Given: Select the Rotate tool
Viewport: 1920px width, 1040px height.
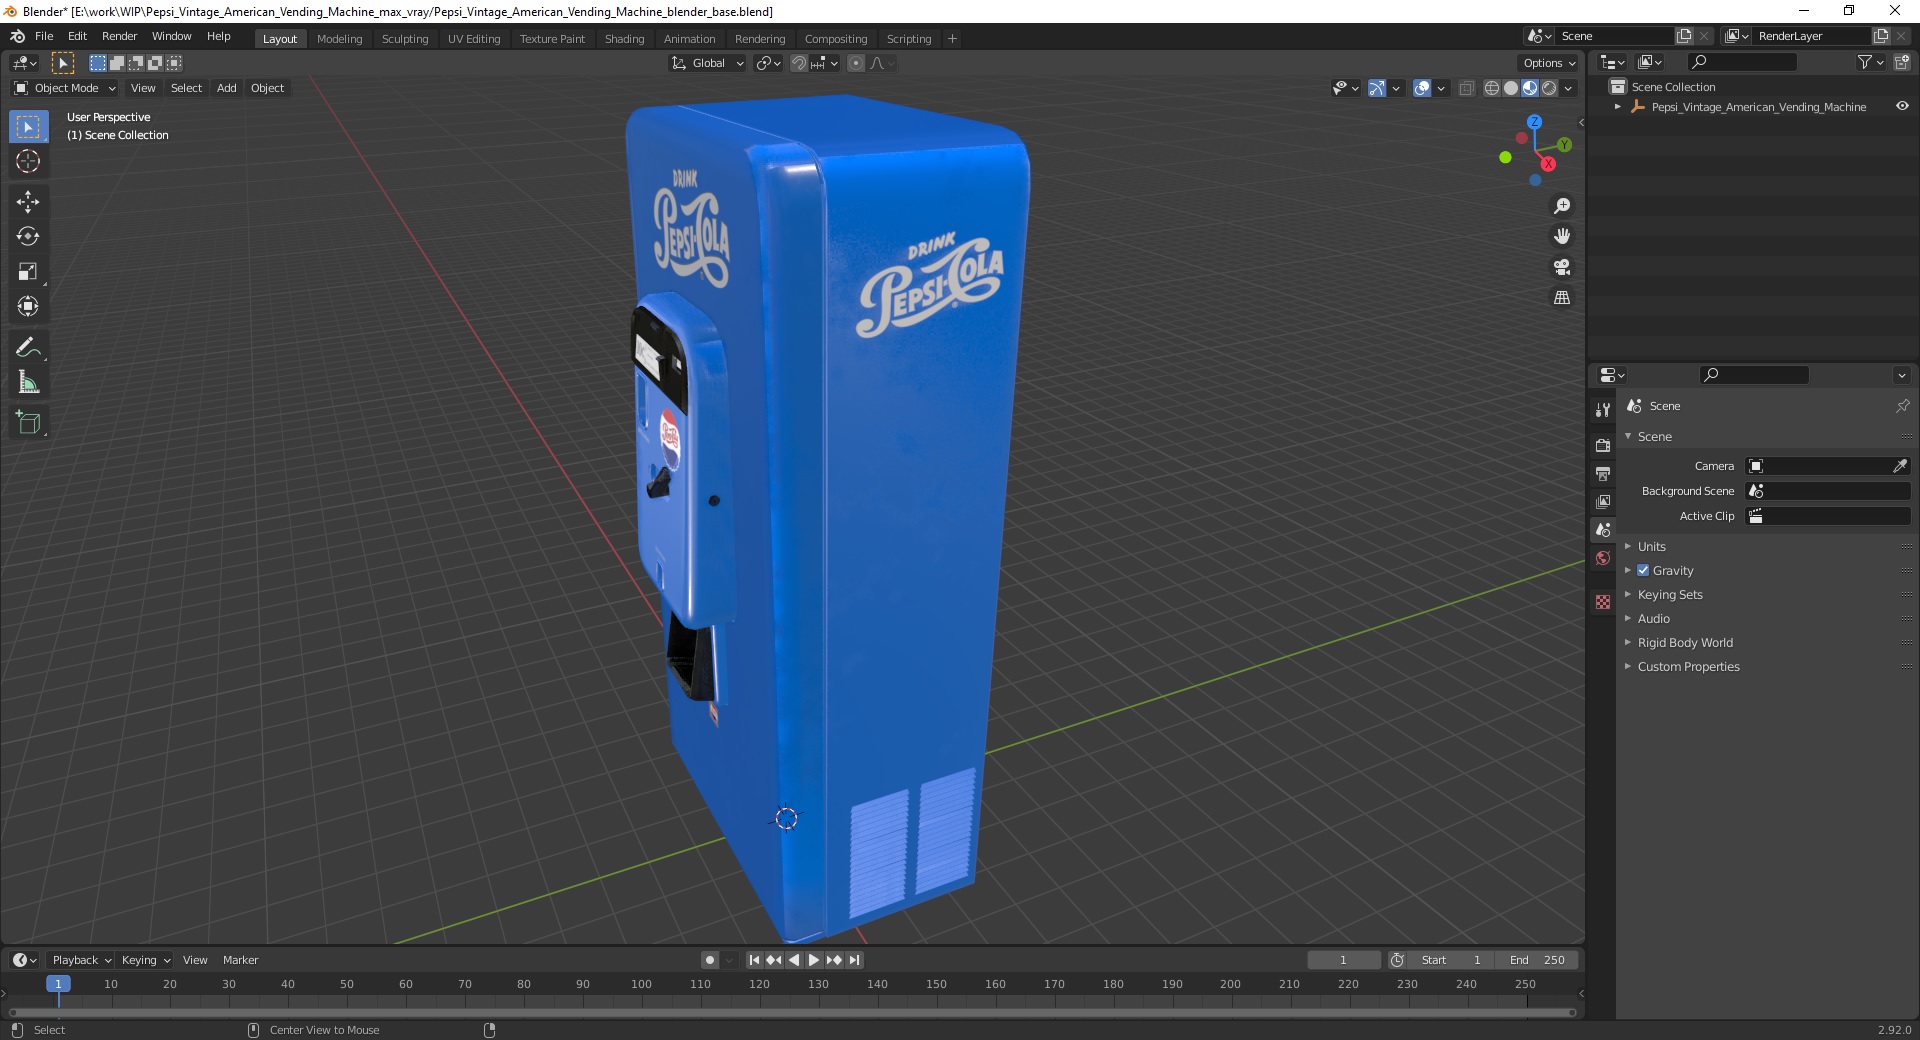Looking at the screenshot, I should pyautogui.click(x=28, y=237).
